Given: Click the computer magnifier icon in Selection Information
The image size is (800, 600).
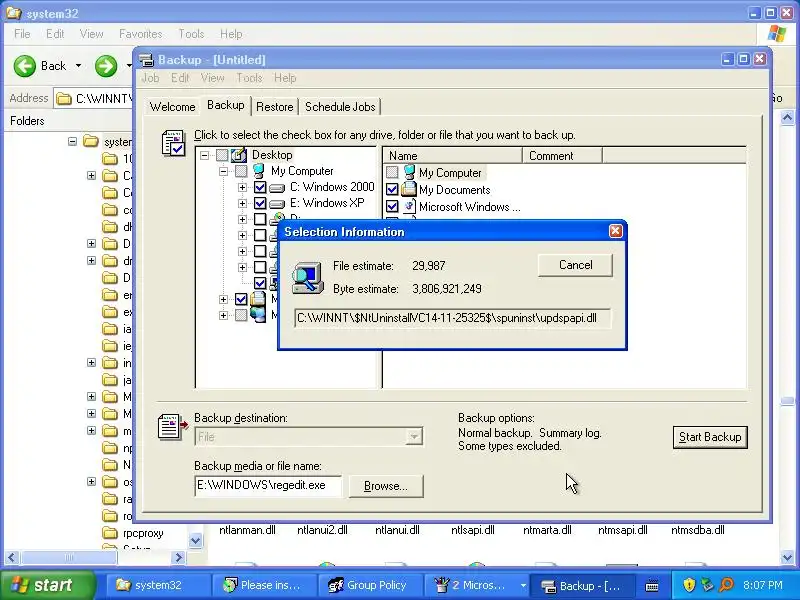Looking at the screenshot, I should coord(308,278).
